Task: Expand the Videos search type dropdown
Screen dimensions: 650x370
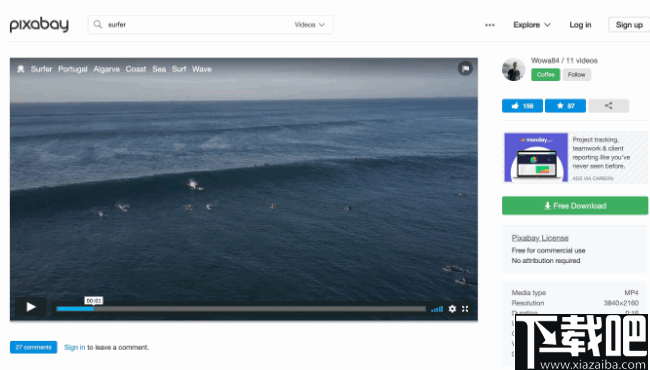Action: tap(309, 25)
